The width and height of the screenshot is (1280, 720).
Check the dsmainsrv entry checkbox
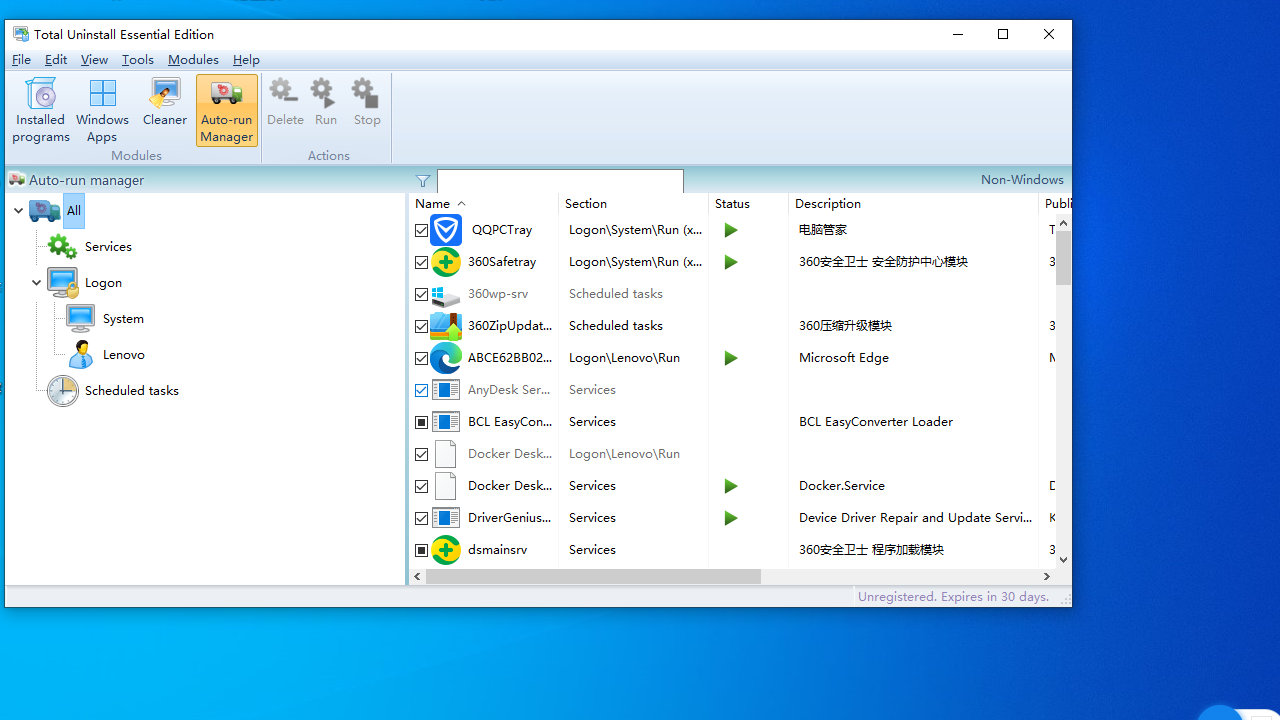coord(421,550)
